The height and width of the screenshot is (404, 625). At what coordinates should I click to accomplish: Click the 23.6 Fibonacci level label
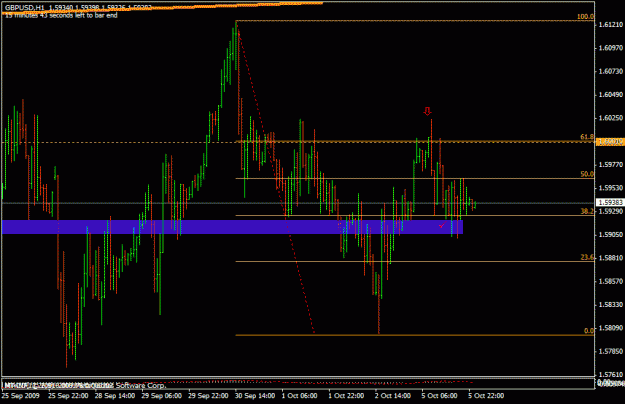[x=587, y=257]
